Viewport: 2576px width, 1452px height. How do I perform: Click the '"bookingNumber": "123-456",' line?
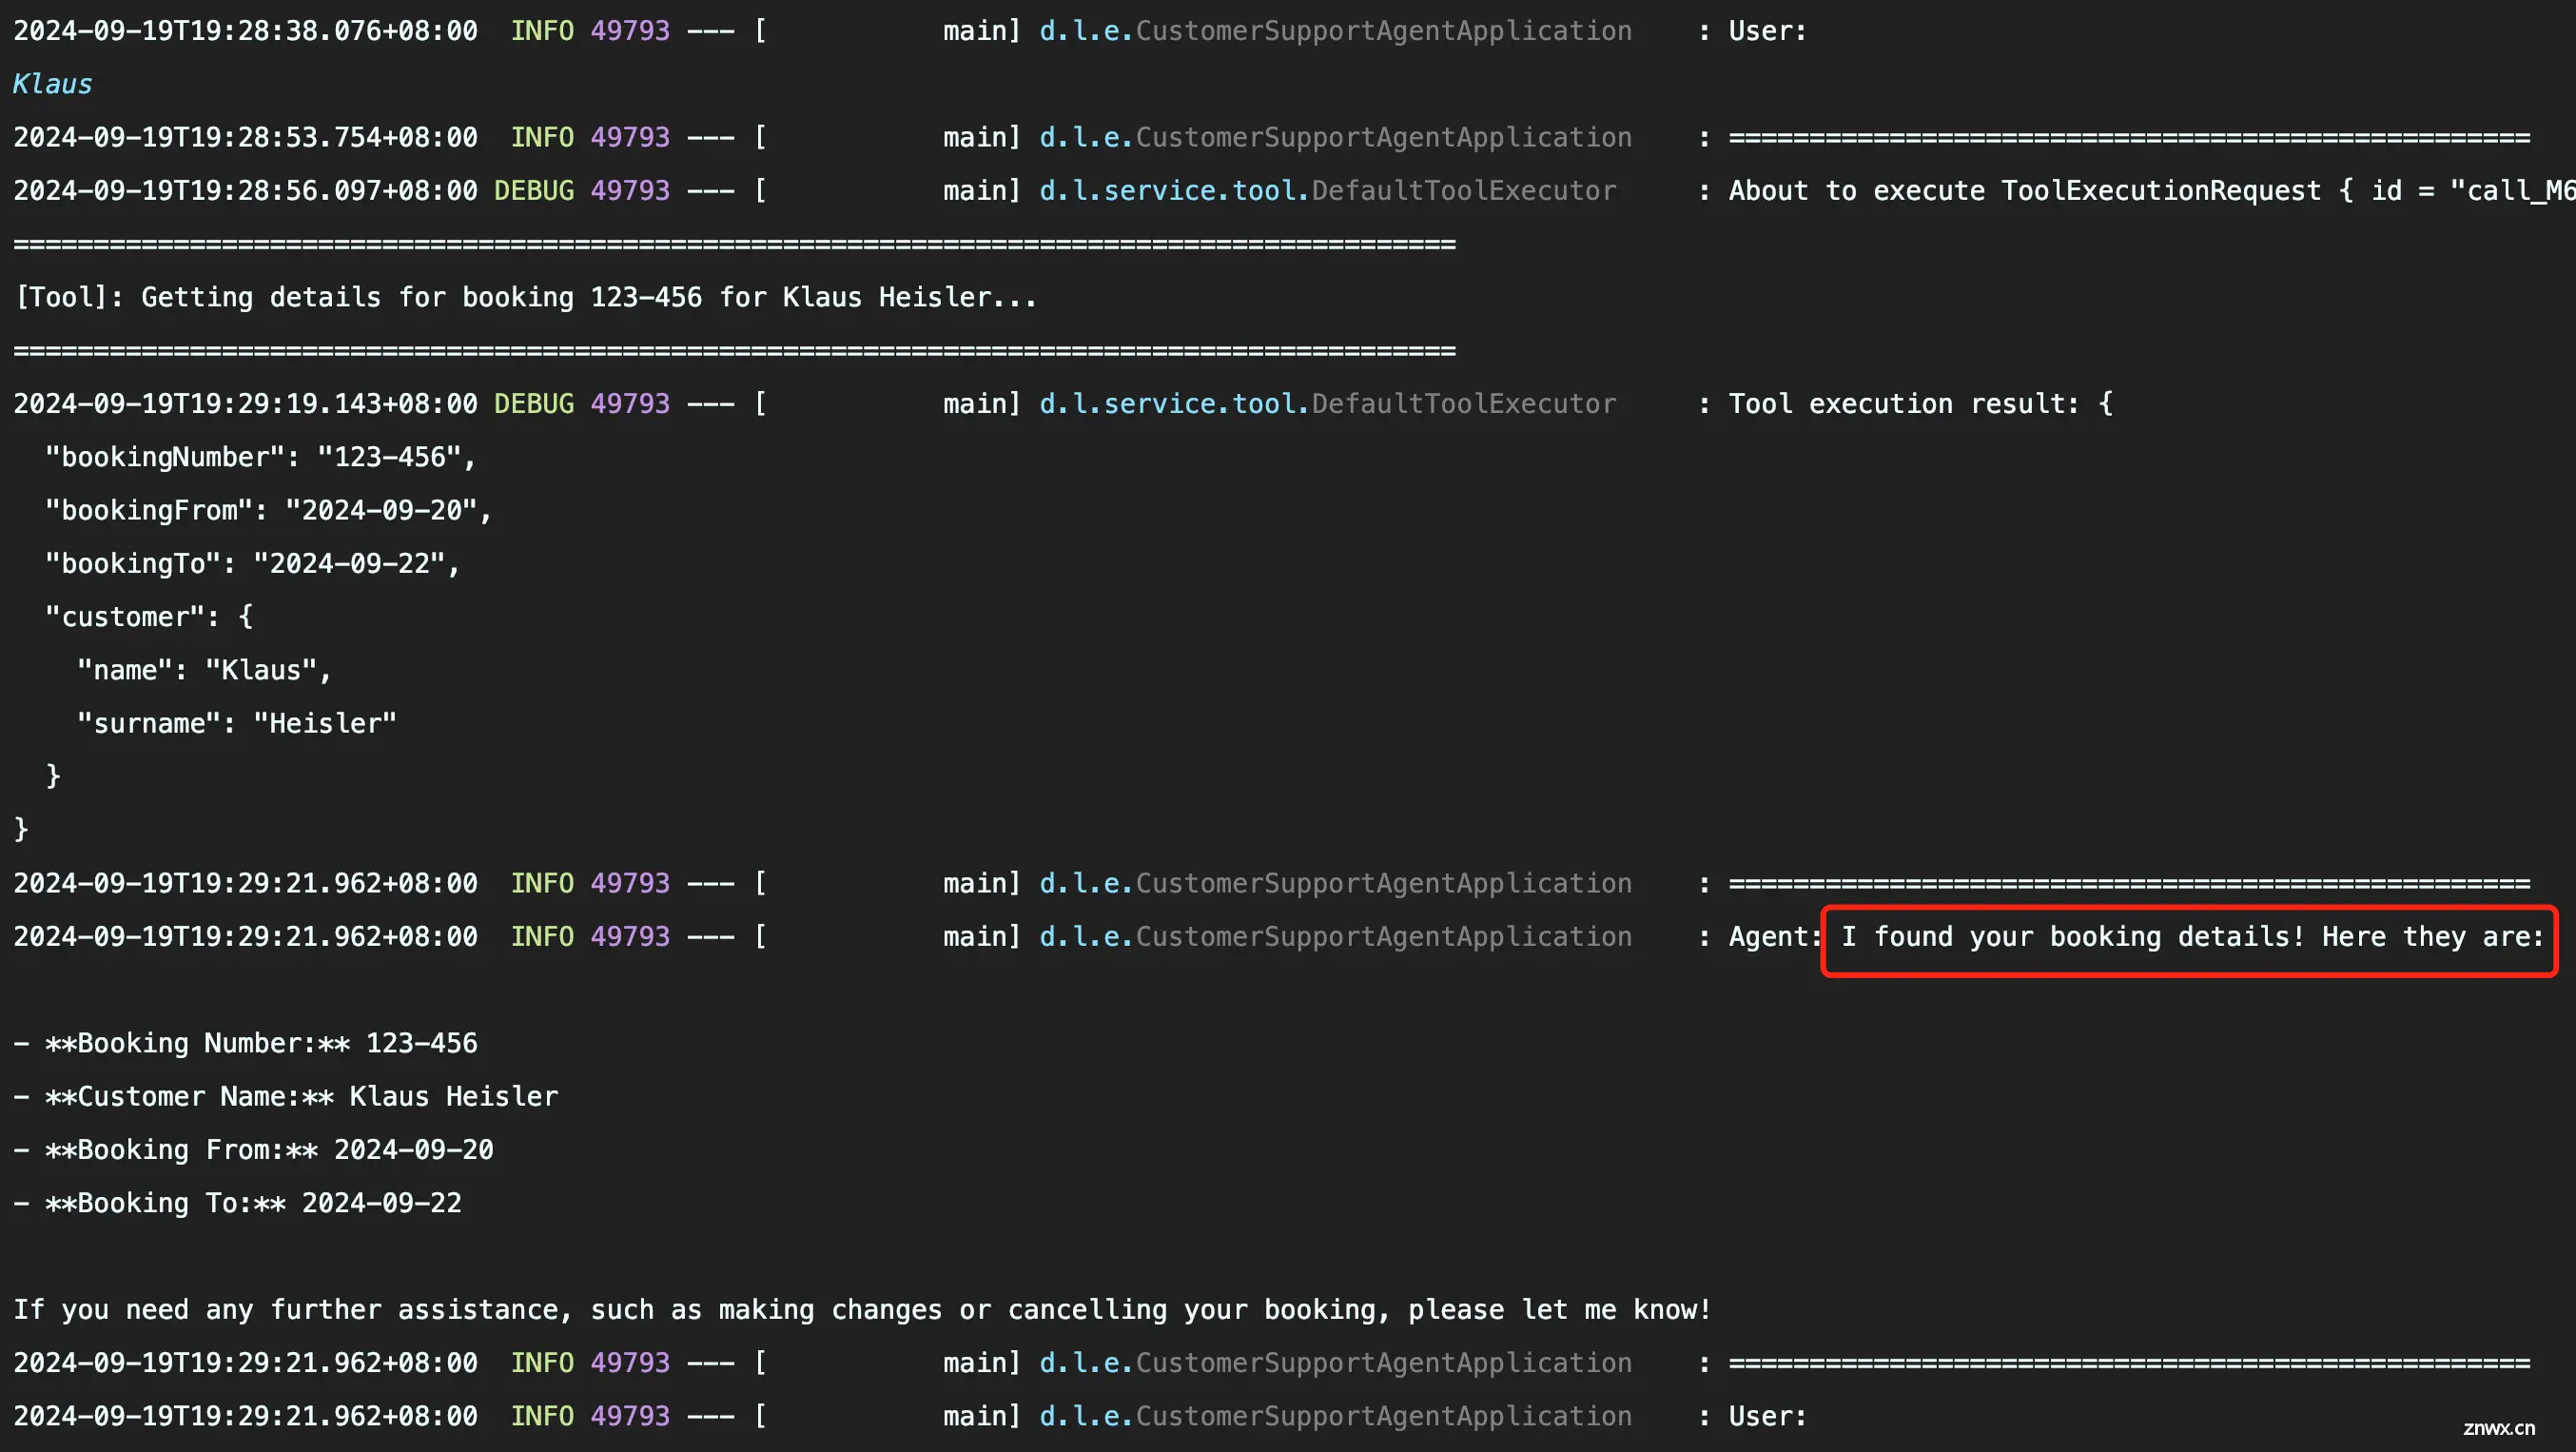[x=260, y=457]
